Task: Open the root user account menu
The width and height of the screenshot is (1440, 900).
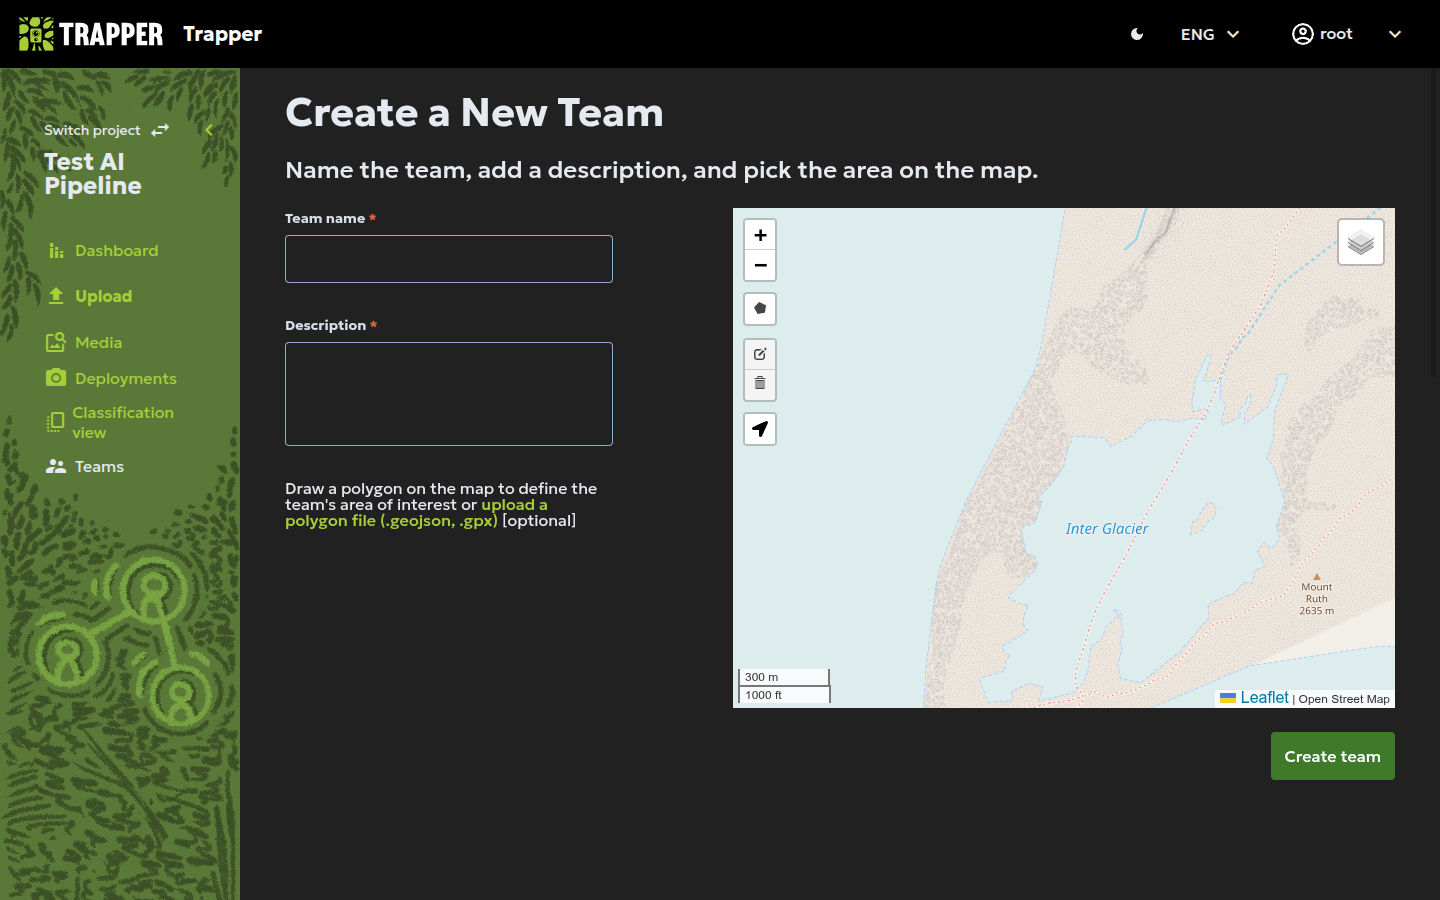Action: [1346, 34]
